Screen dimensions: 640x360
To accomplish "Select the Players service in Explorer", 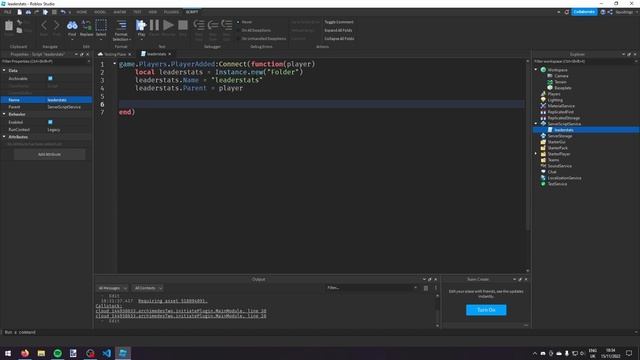I will (554, 94).
